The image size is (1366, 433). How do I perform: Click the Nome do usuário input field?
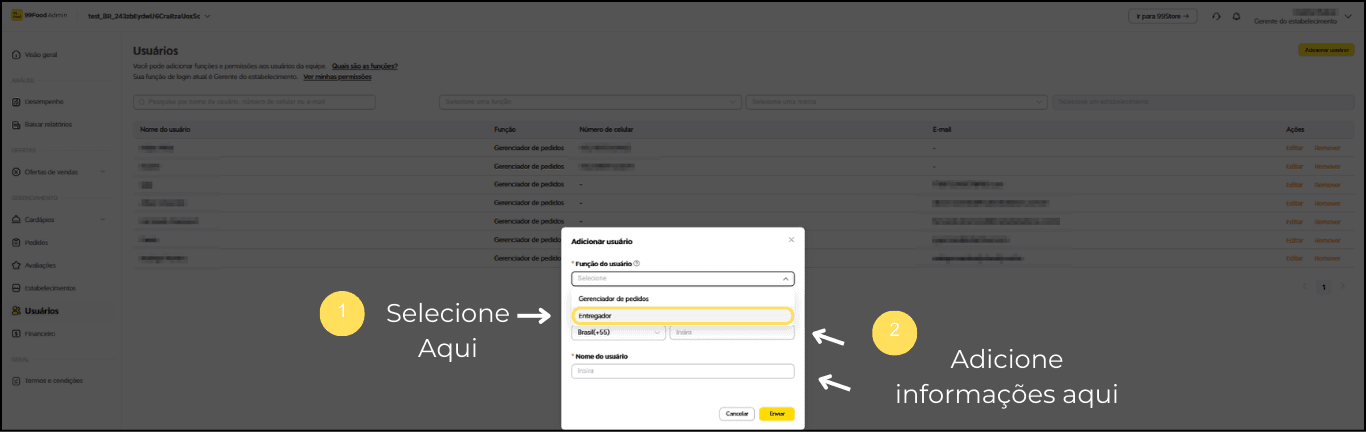coord(682,371)
